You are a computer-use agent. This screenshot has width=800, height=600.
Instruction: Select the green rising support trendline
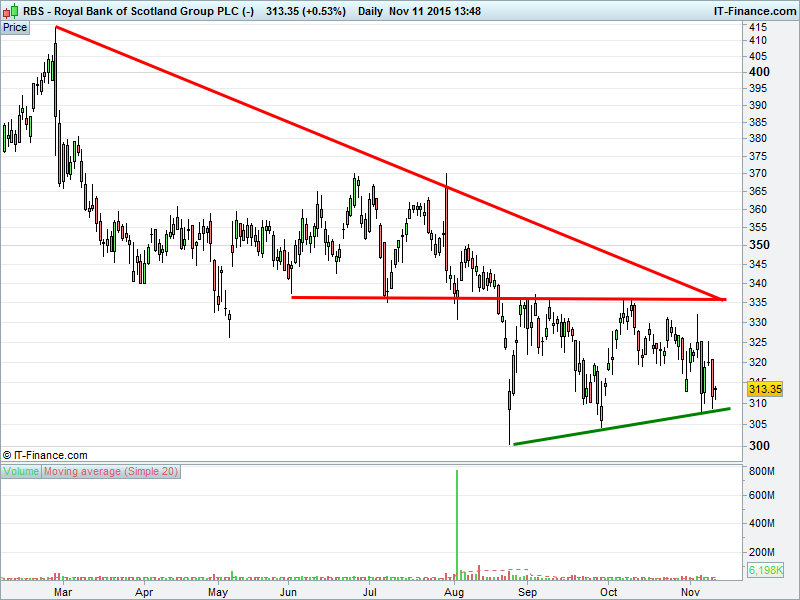[x=620, y=426]
